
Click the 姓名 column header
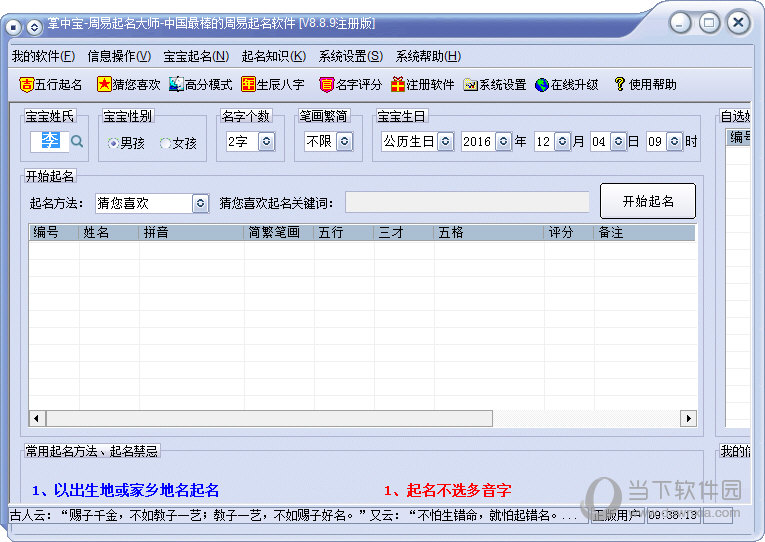click(x=109, y=233)
